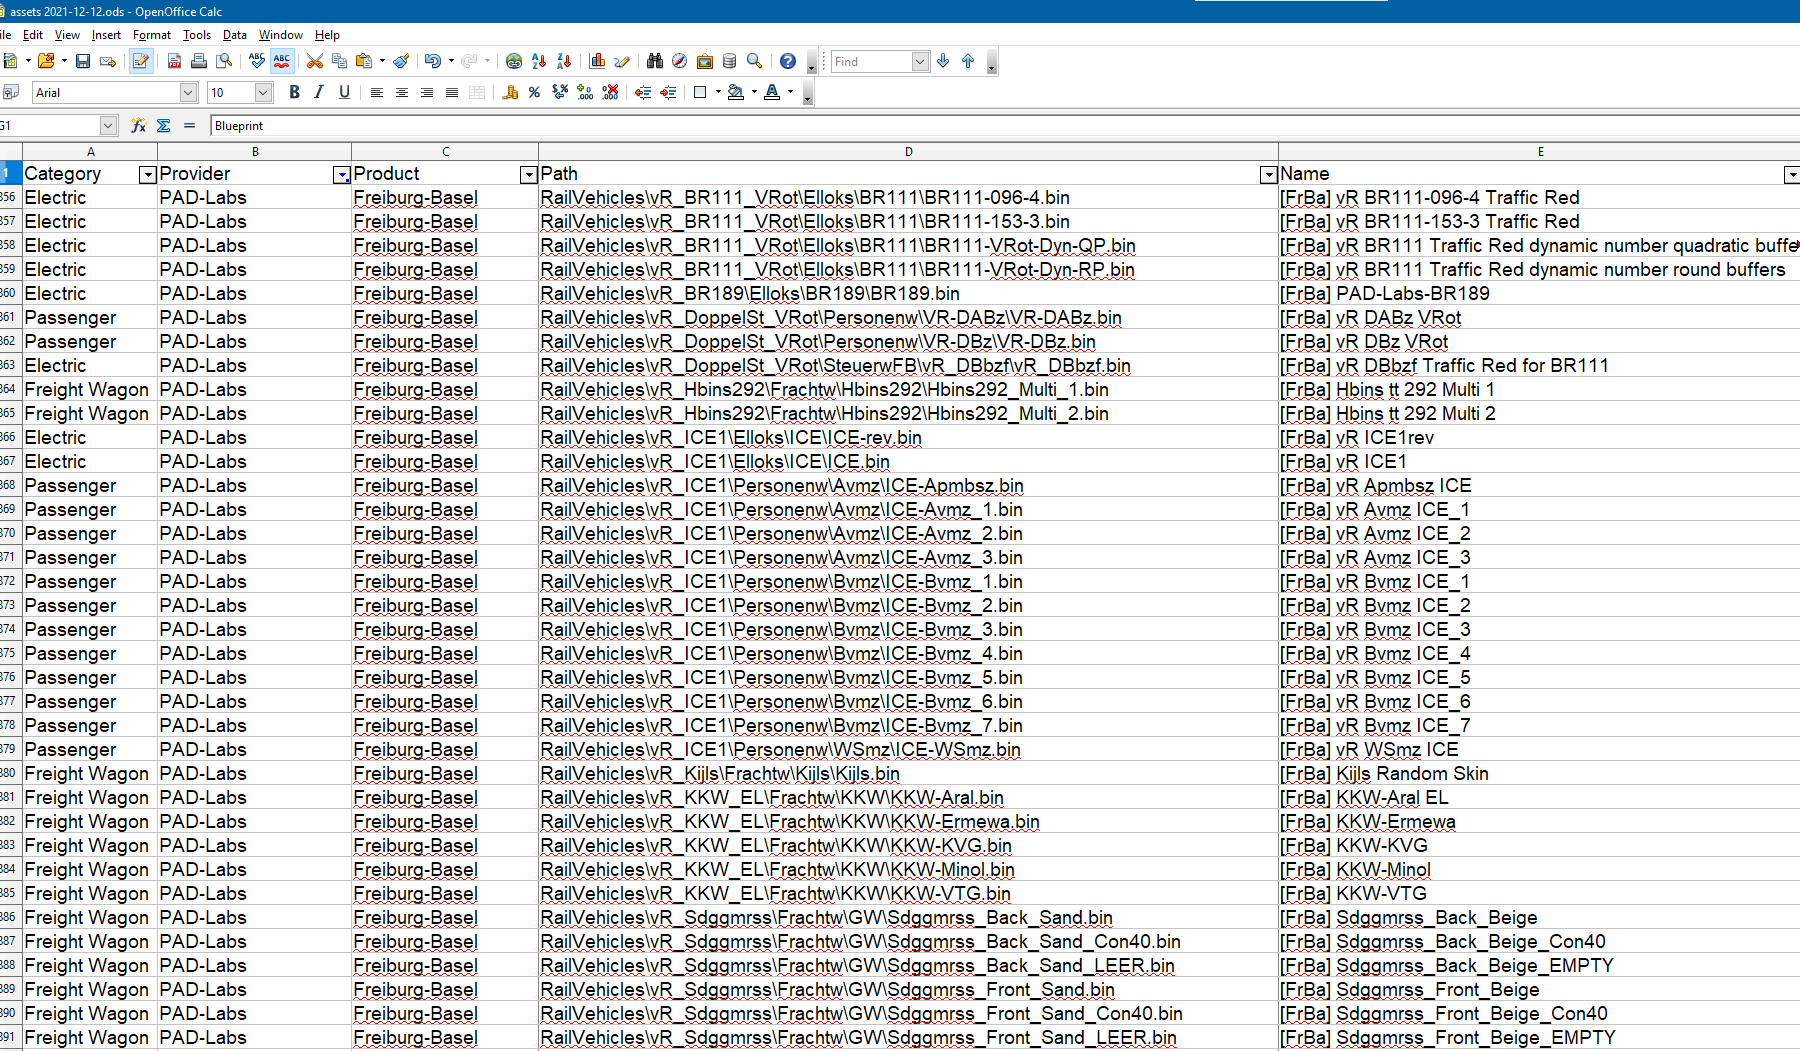Activate the Format Paintbrush

(401, 62)
